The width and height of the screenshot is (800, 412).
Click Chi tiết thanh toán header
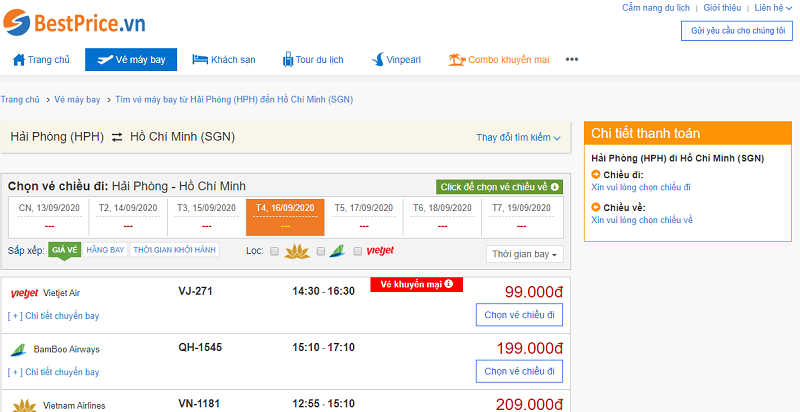(688, 134)
